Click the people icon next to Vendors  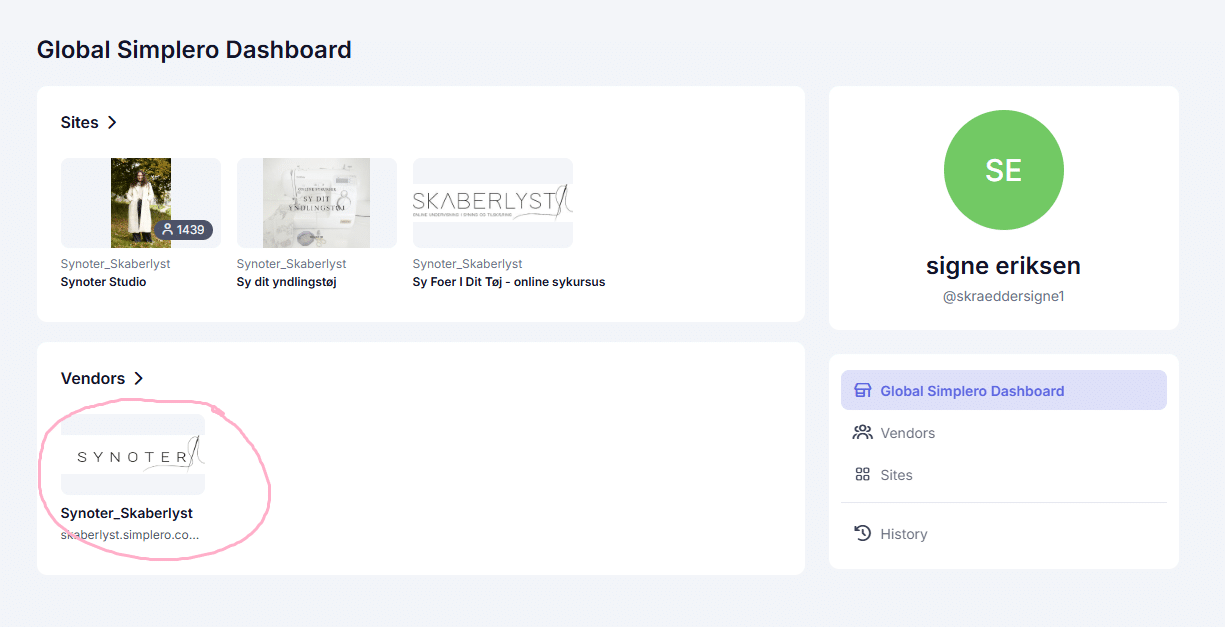862,433
